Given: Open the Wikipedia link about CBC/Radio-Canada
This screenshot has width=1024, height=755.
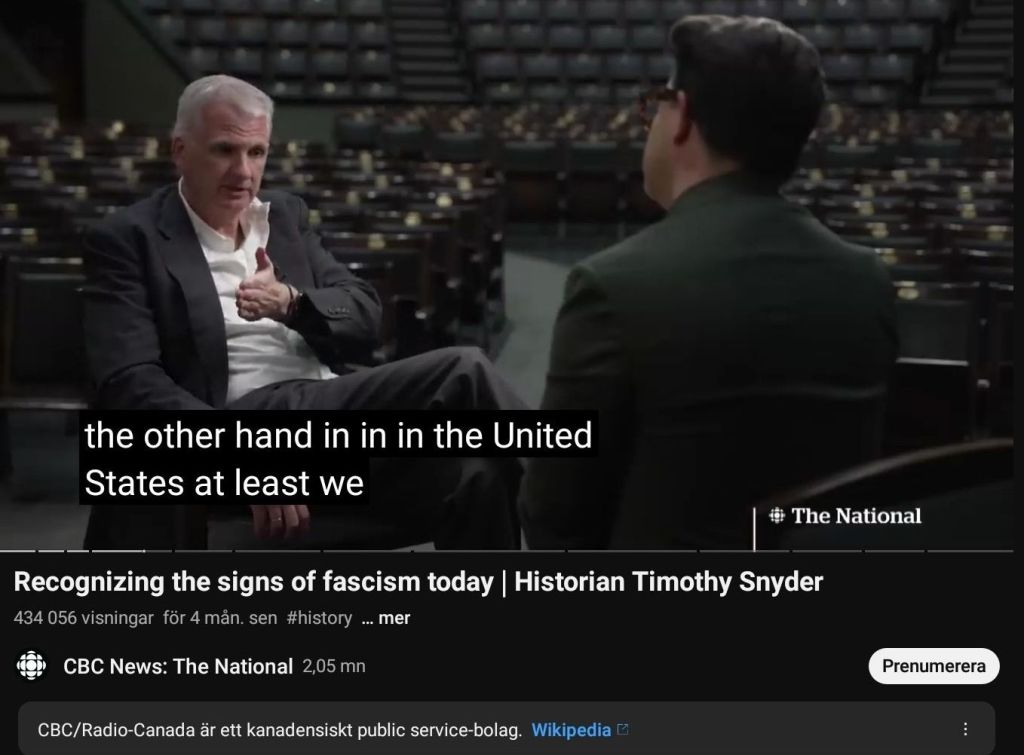Looking at the screenshot, I should coord(571,730).
